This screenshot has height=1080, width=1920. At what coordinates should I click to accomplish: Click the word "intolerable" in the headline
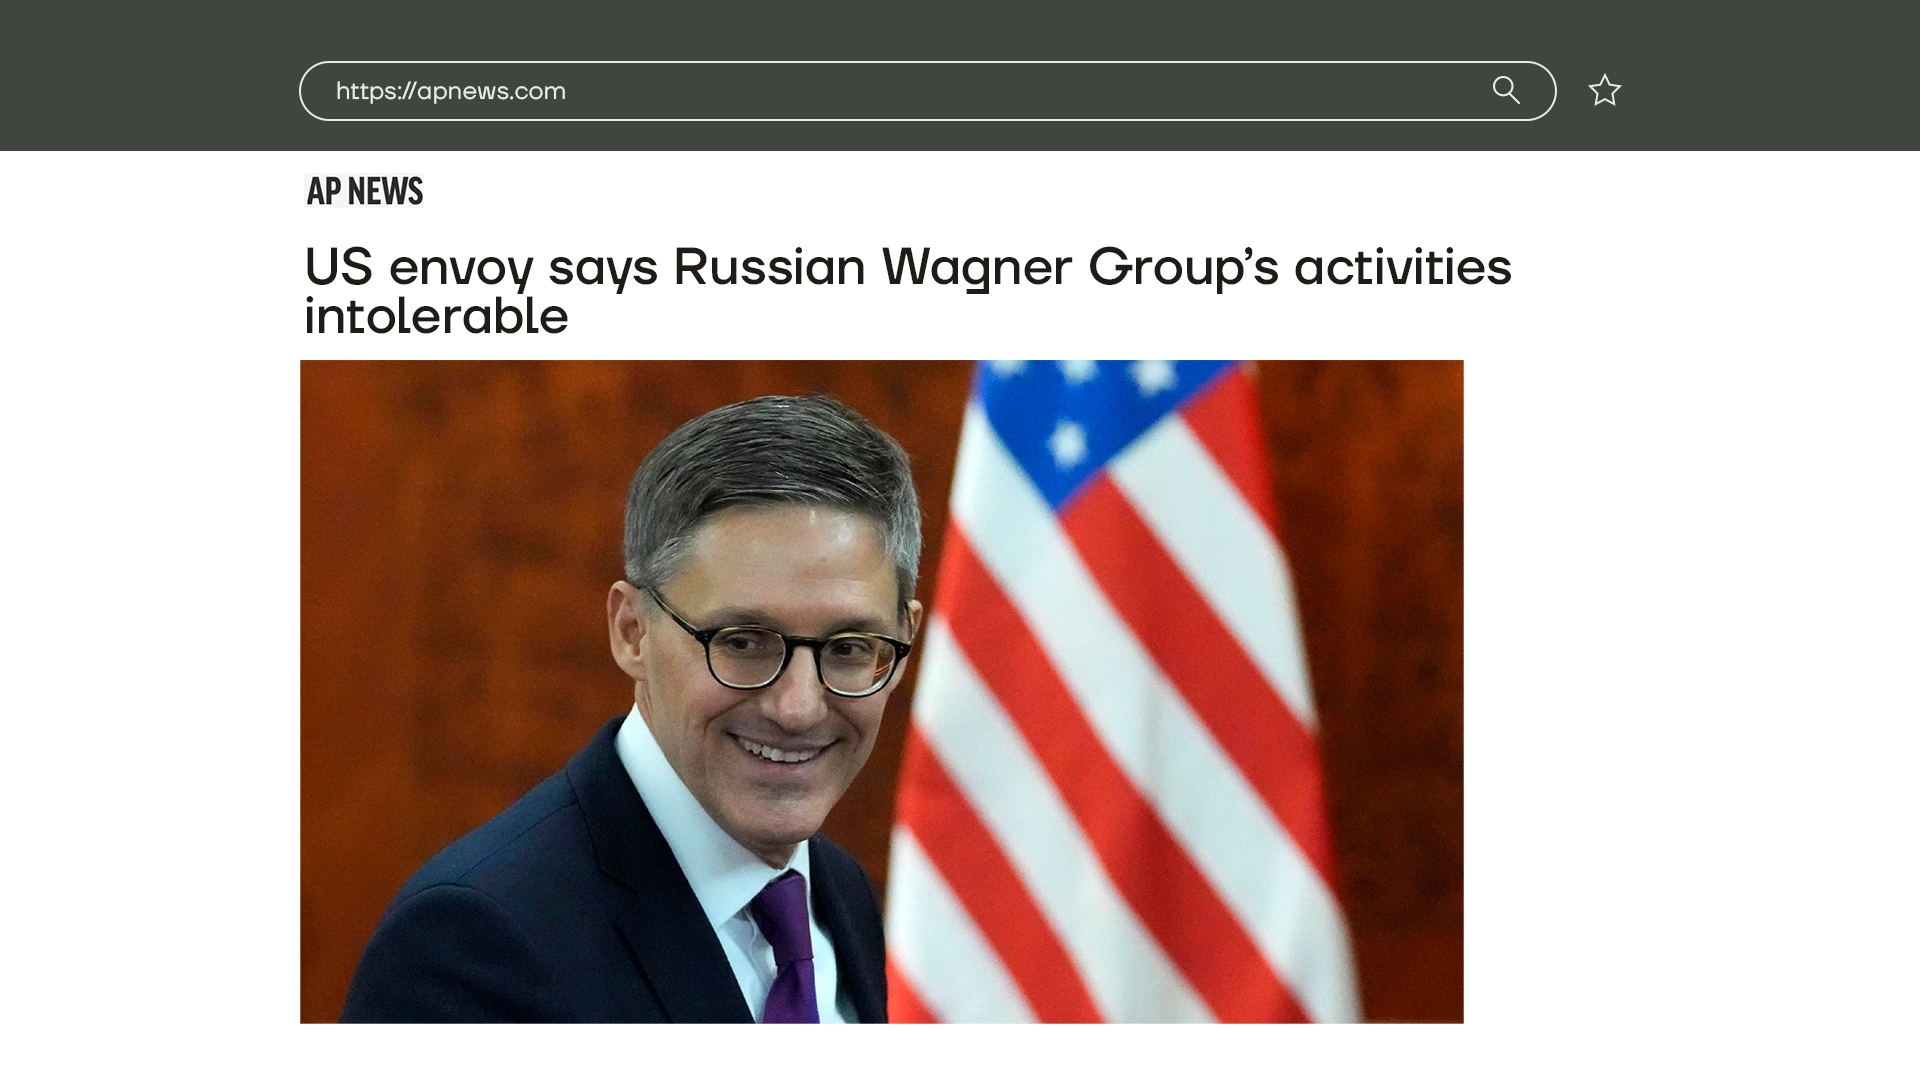point(436,316)
